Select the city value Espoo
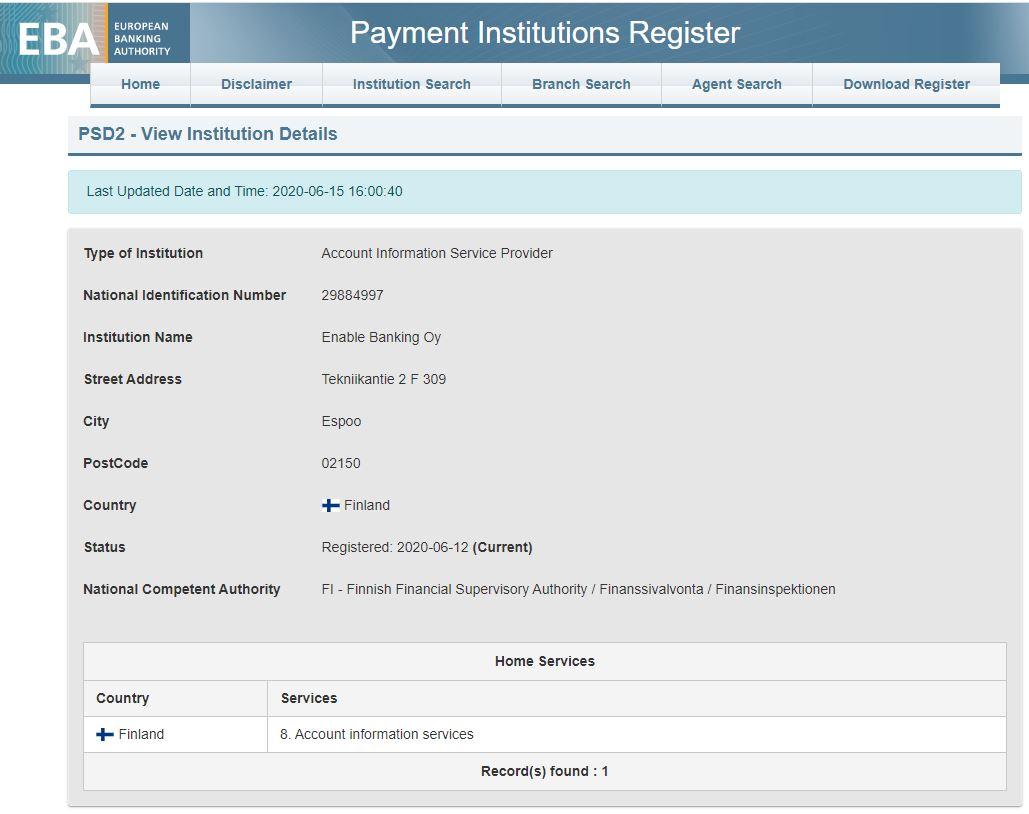 pyautogui.click(x=341, y=421)
